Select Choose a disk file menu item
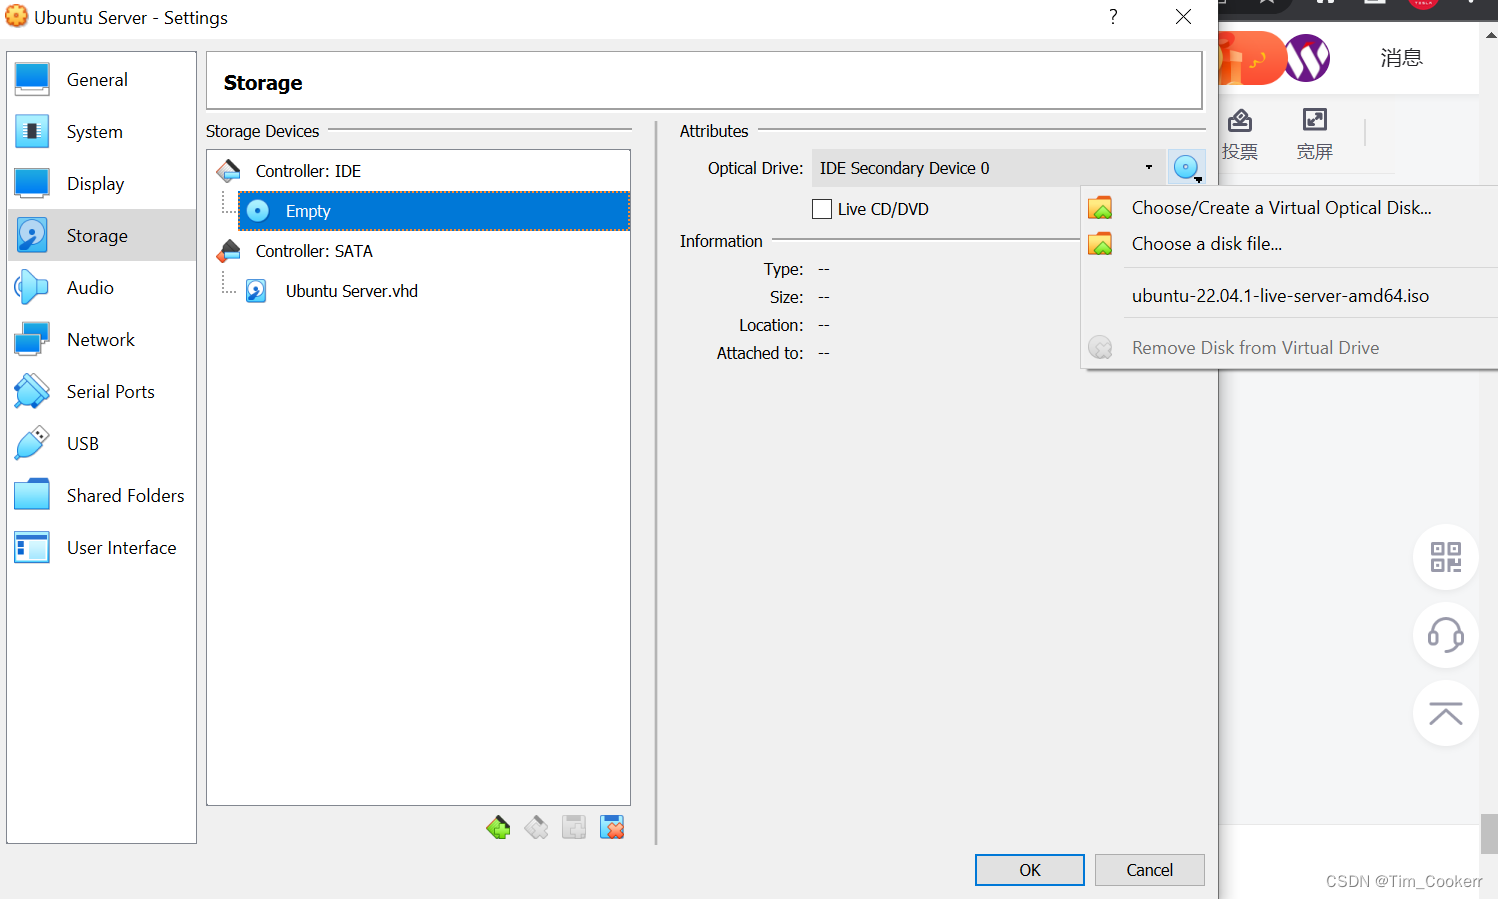This screenshot has width=1498, height=899. pos(1290,244)
